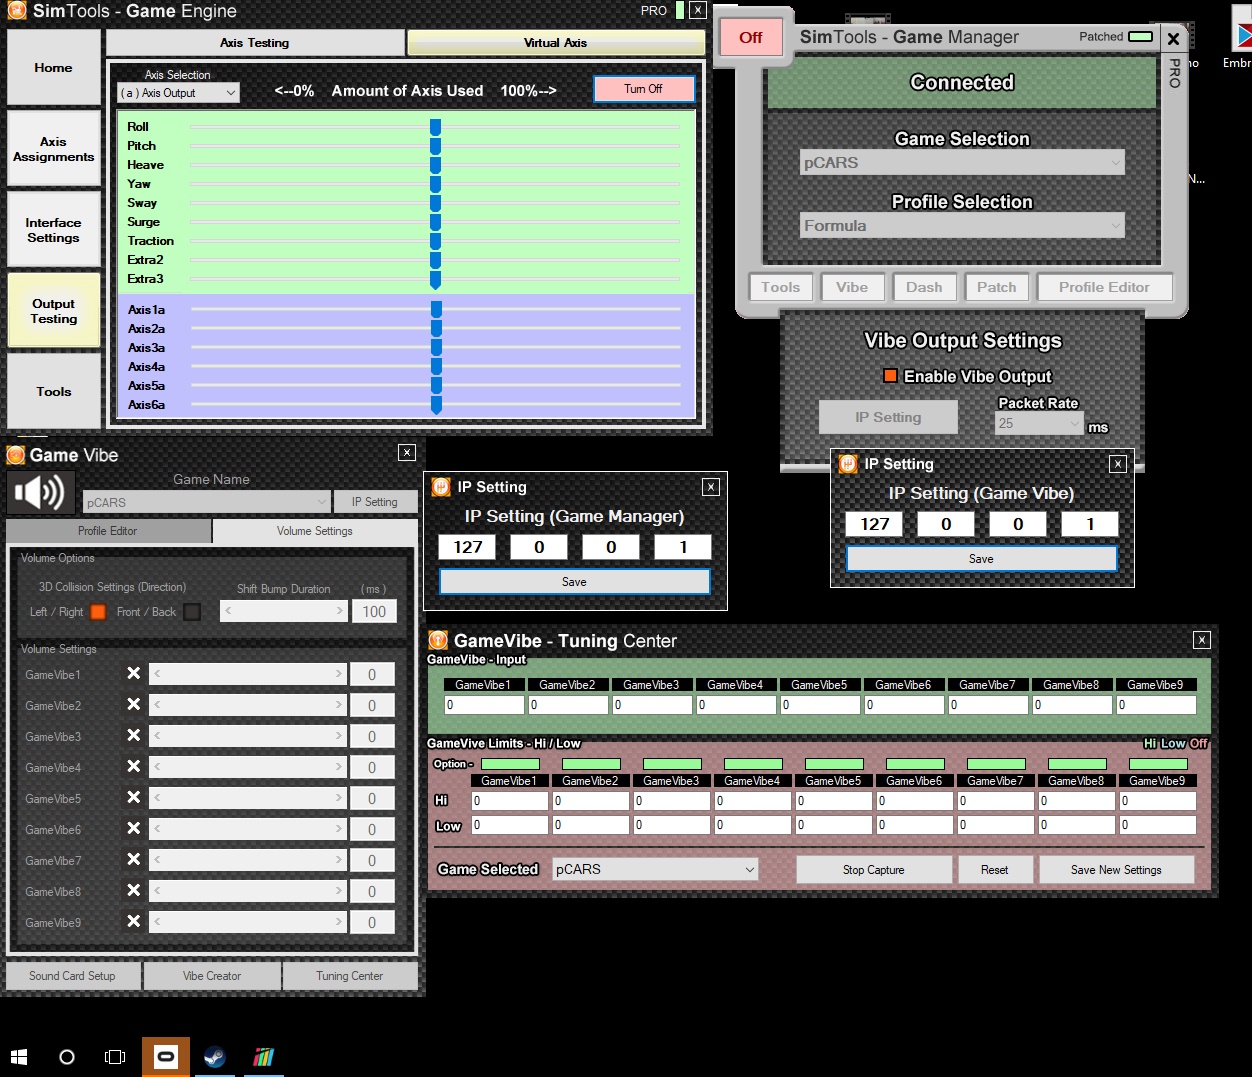Click the logo icon in Game Vibe IP Setting

(x=848, y=464)
